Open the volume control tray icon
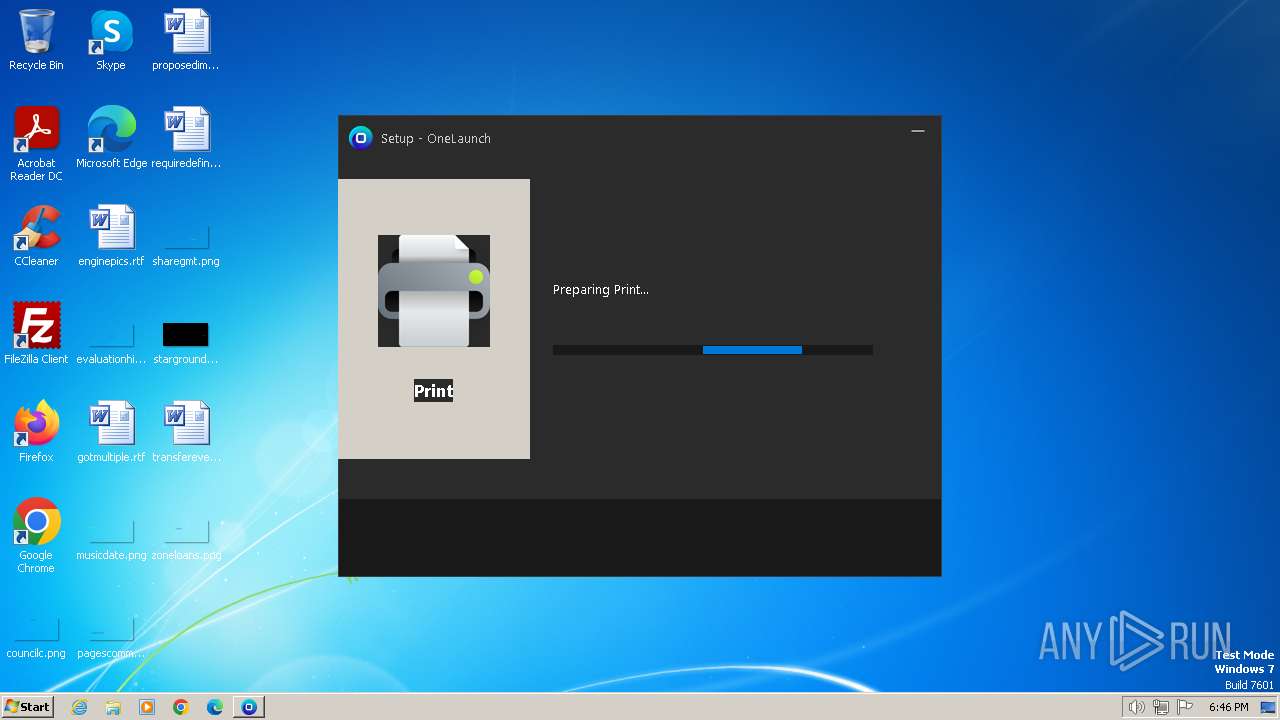The width and height of the screenshot is (1280, 720). 1136,707
